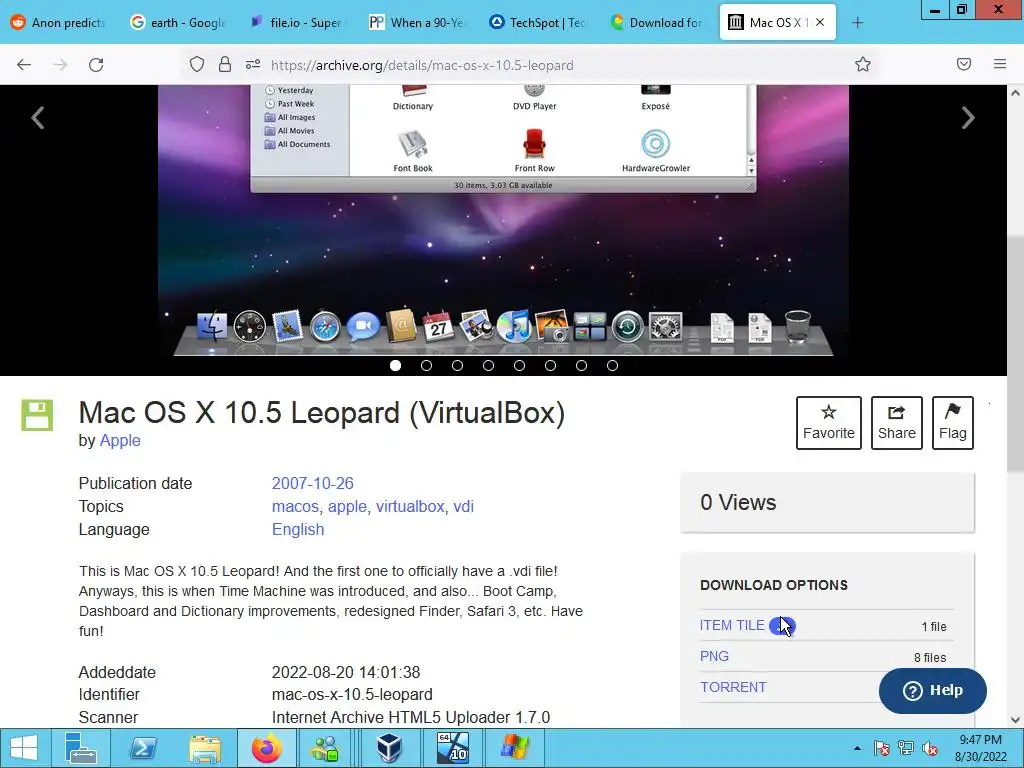This screenshot has width=1024, height=768.
Task: Select the eighth carousel dot
Action: pyautogui.click(x=613, y=366)
